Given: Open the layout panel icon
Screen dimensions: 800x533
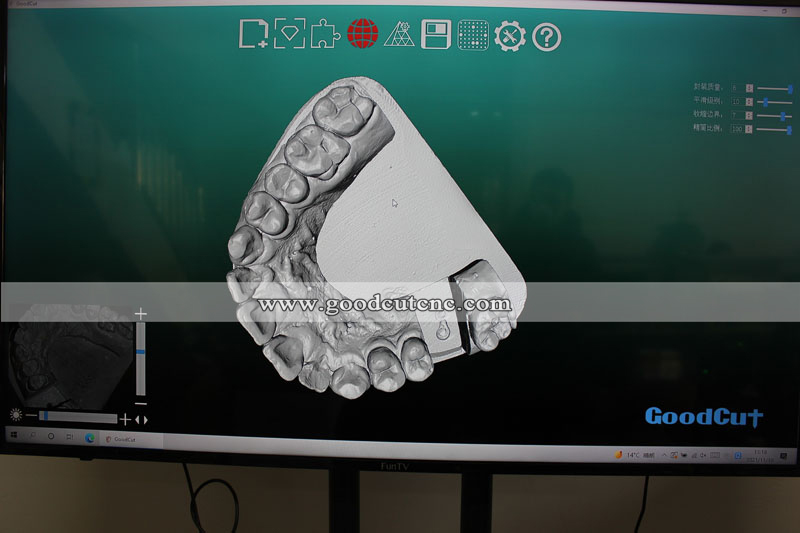Looking at the screenshot, I should (436, 35).
